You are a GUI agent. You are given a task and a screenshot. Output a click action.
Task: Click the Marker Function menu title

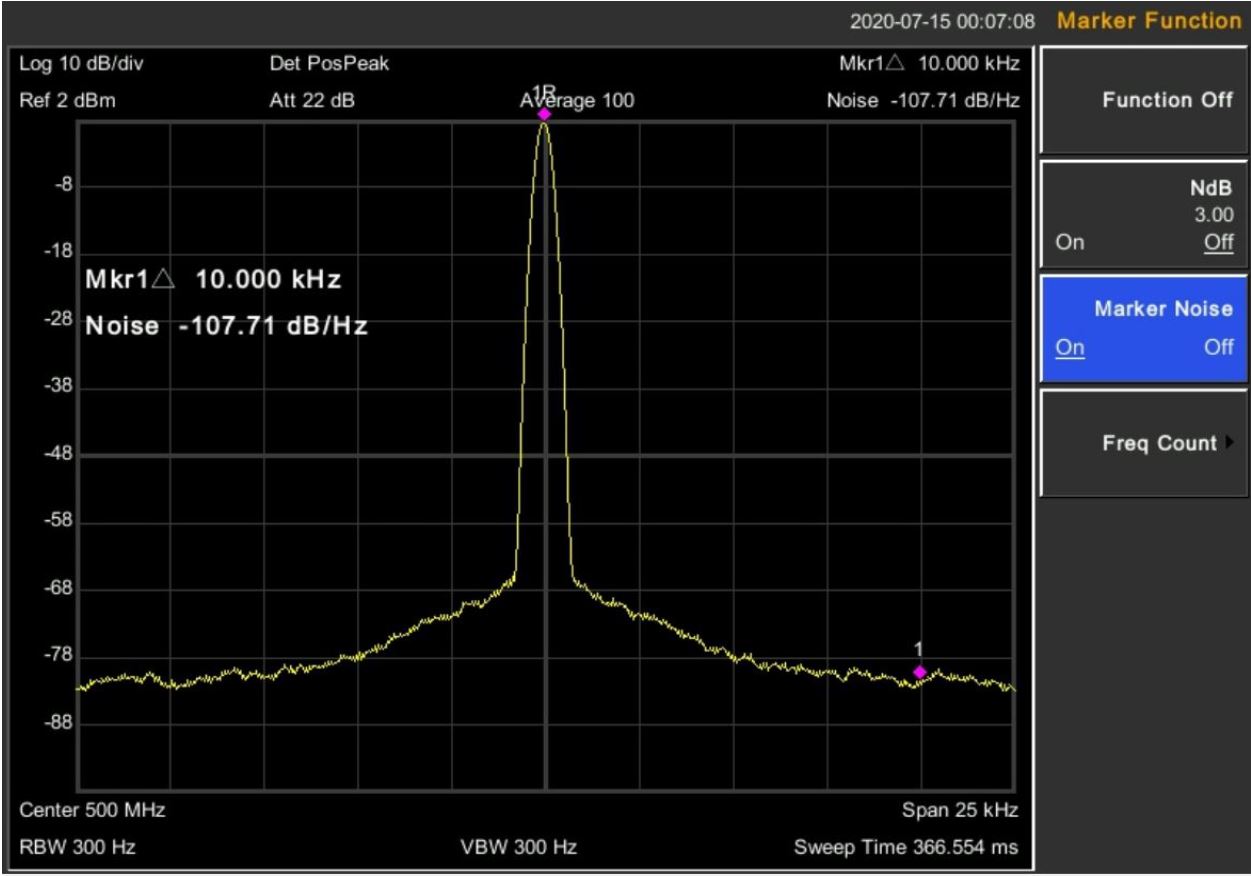[1147, 21]
